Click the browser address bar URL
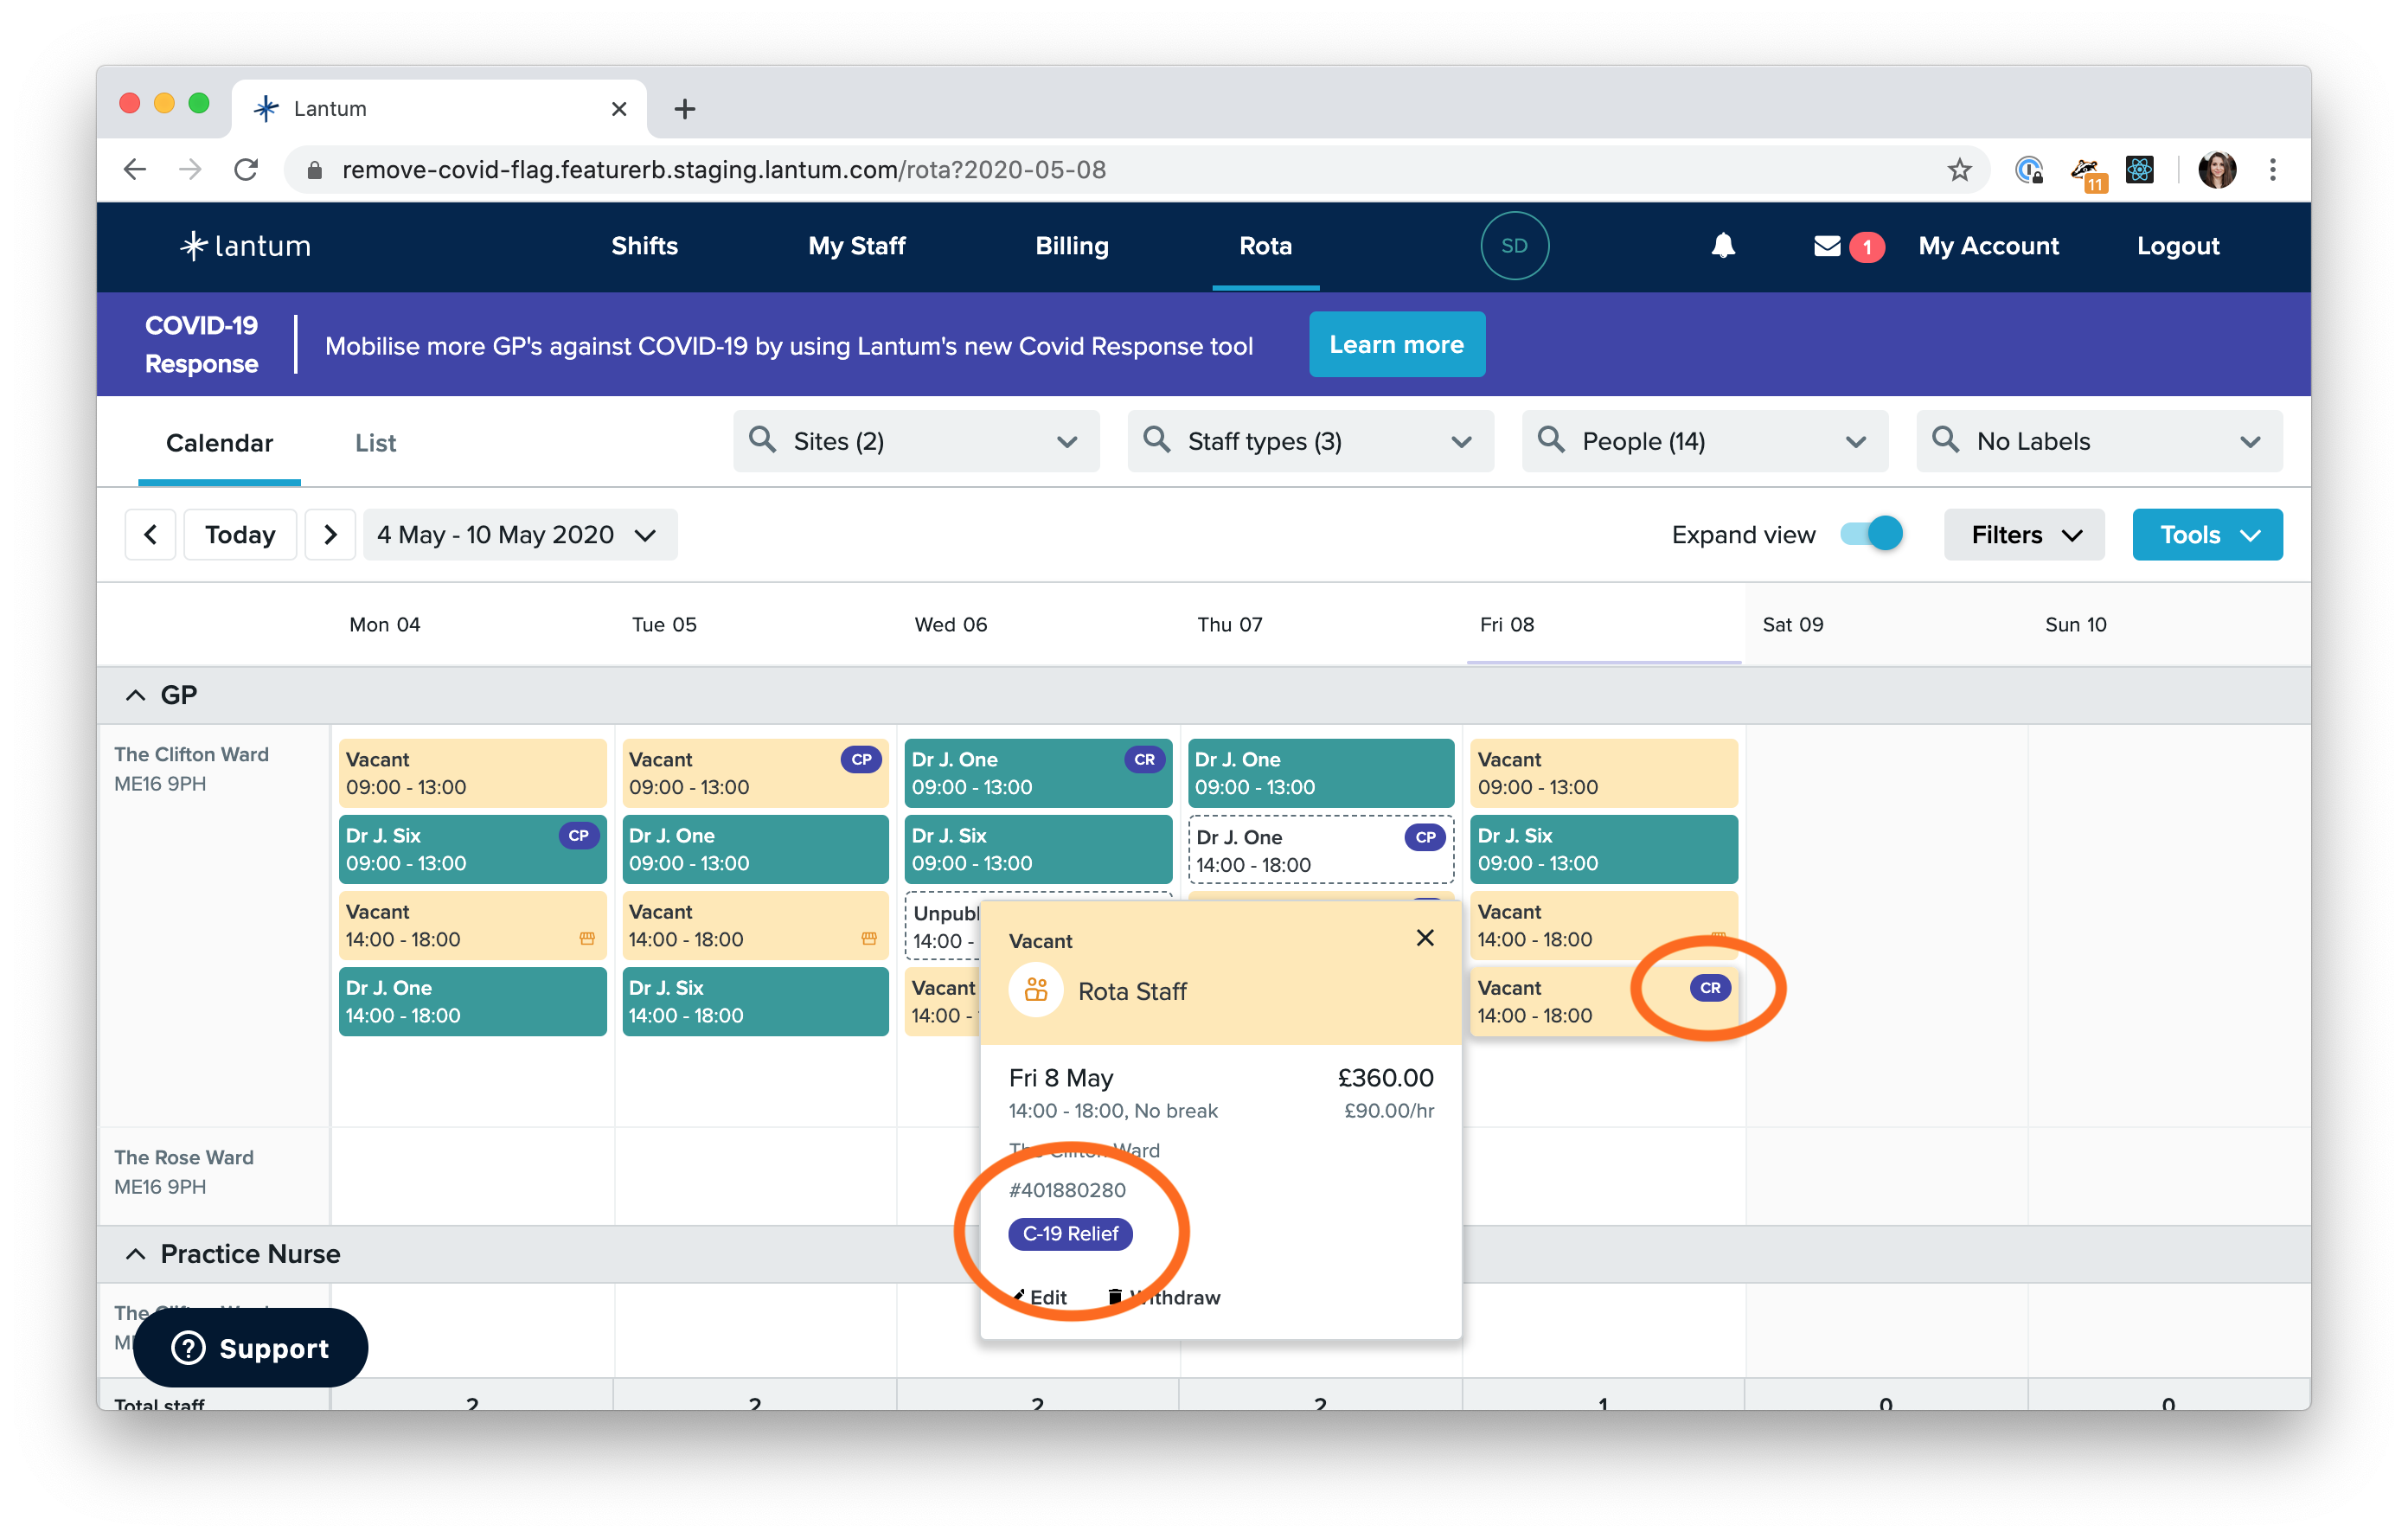 click(x=724, y=170)
